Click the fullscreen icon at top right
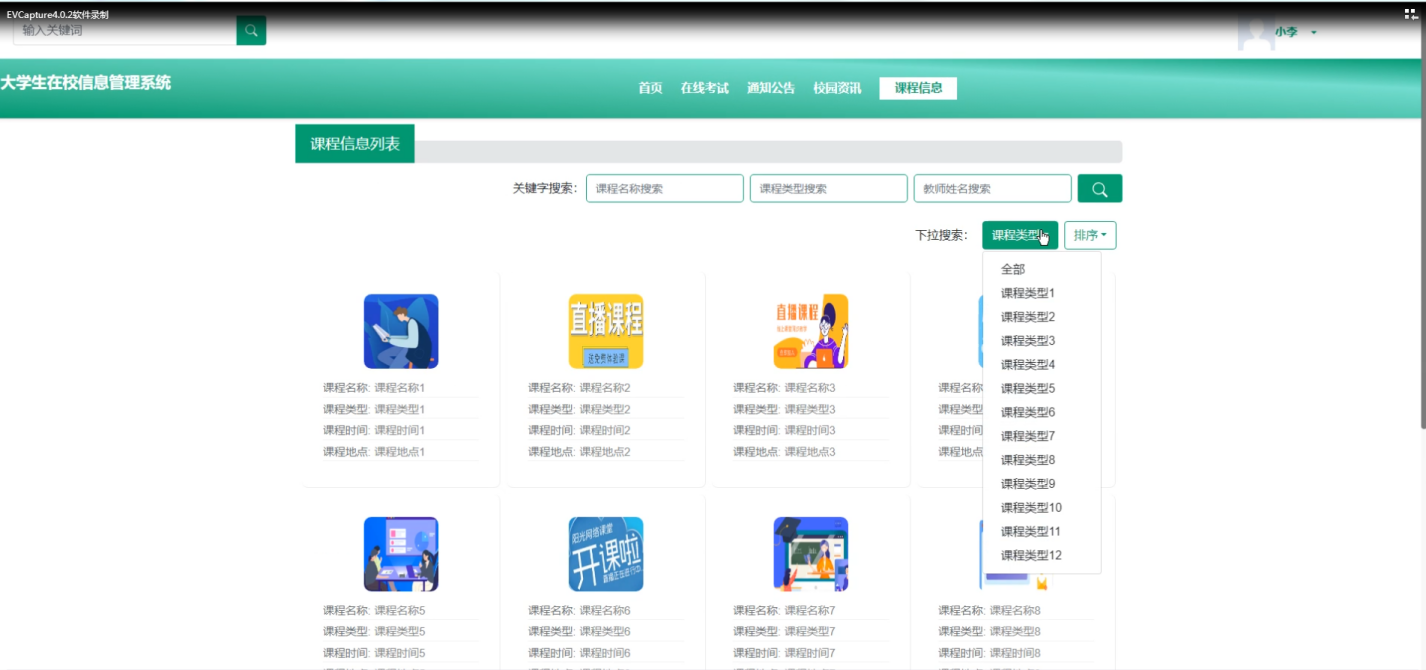Screen dimensions: 1426x670 pos(1411,14)
